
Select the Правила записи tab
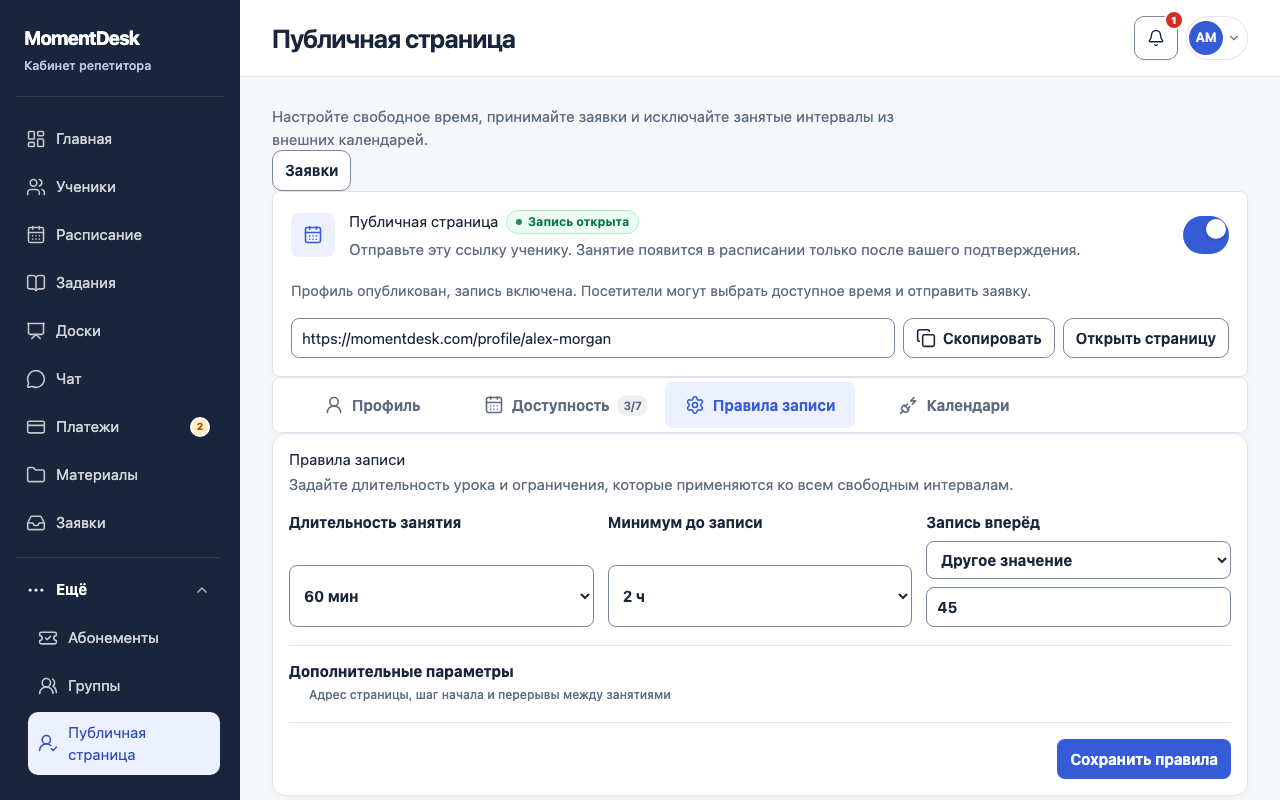[760, 405]
